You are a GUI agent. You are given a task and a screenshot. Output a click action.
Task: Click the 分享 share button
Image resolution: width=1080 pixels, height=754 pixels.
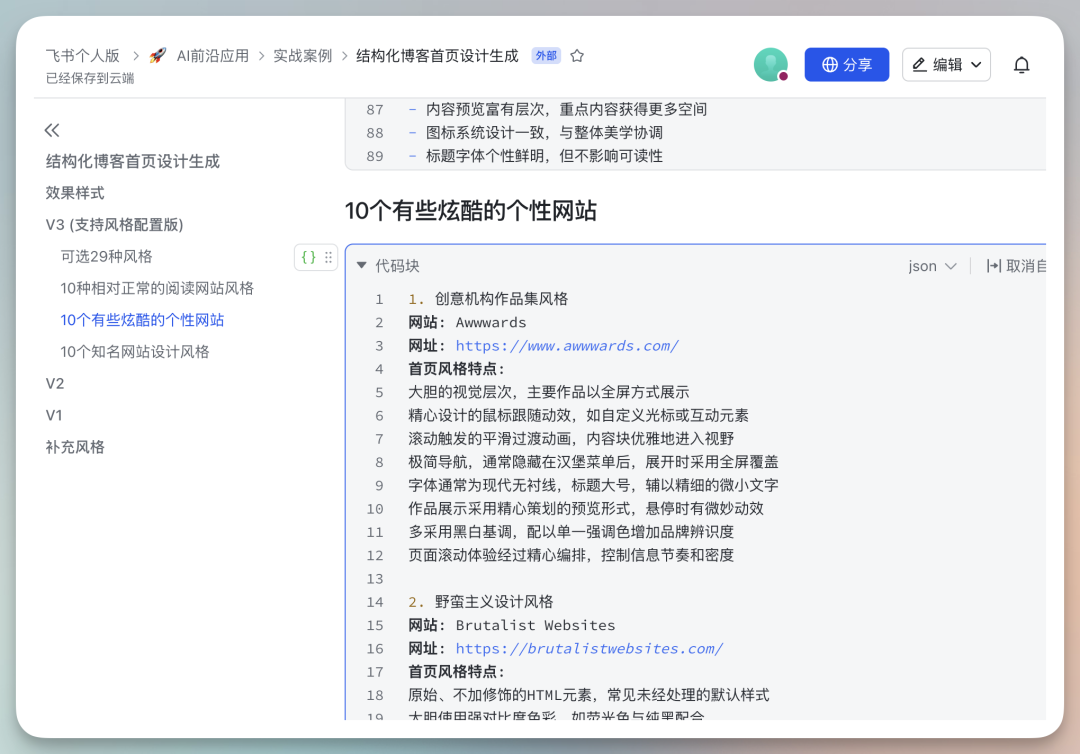coord(847,65)
